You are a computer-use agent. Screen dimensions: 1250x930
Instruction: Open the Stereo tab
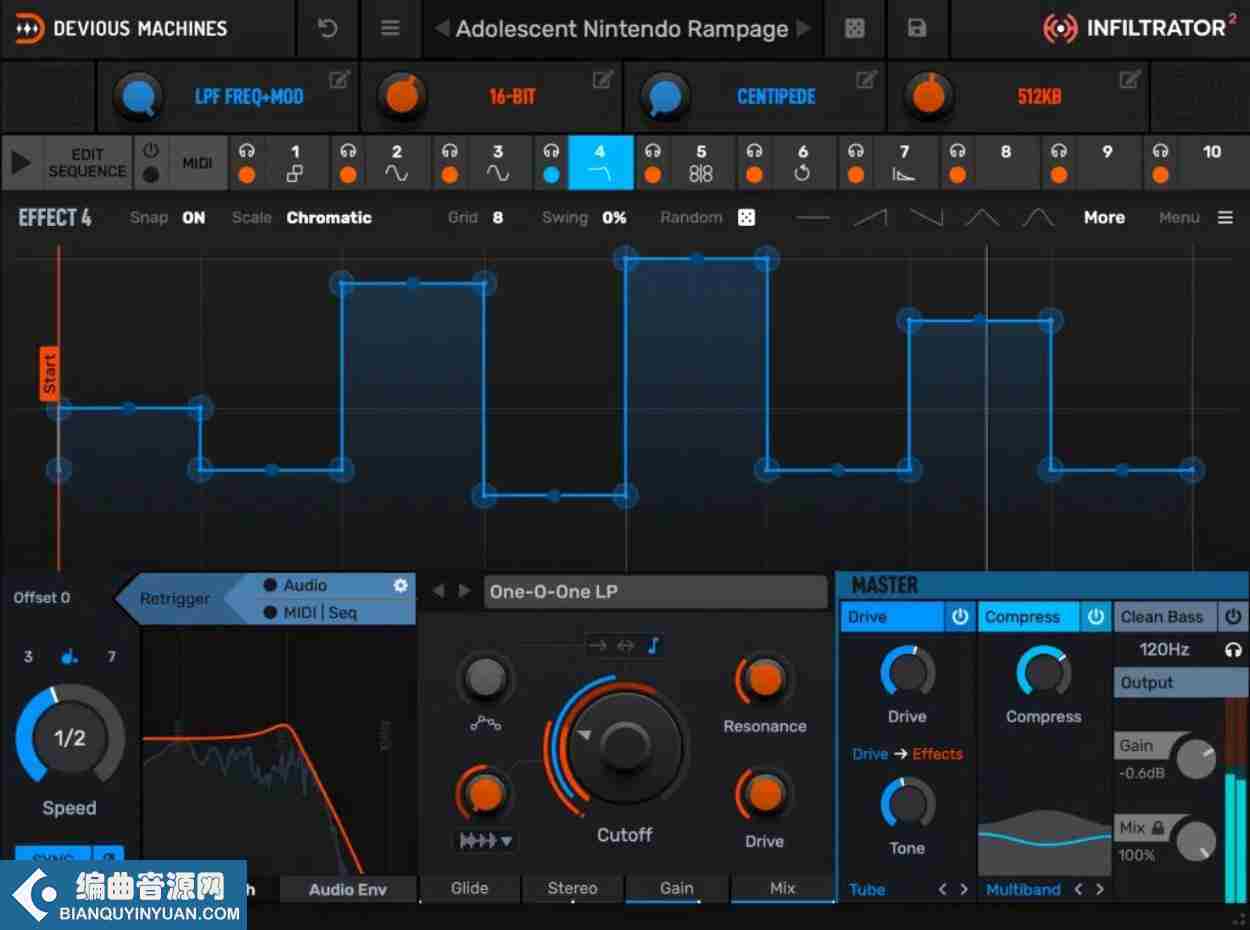[x=572, y=888]
